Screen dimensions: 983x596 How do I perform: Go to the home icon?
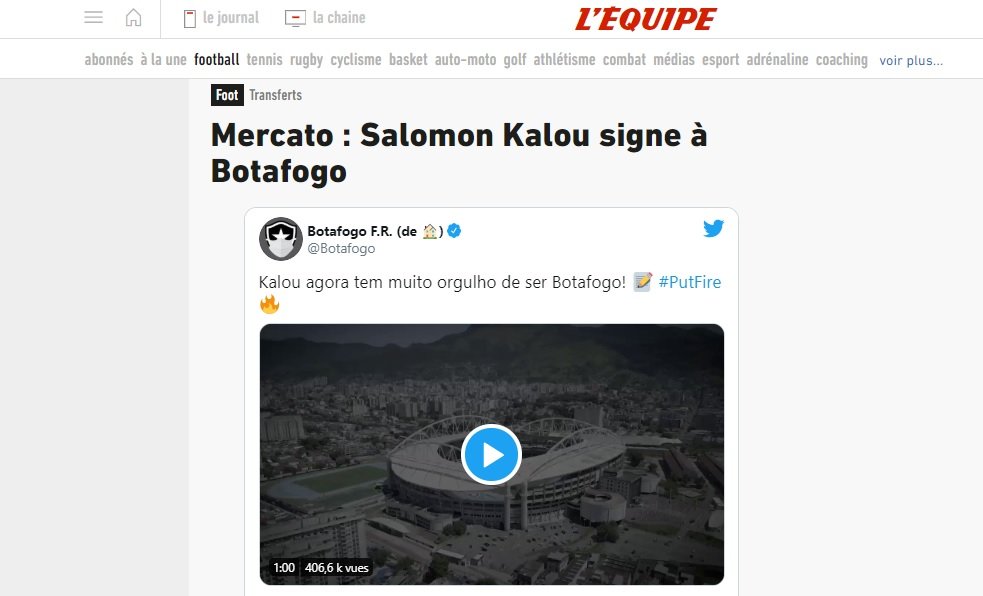pyautogui.click(x=134, y=18)
